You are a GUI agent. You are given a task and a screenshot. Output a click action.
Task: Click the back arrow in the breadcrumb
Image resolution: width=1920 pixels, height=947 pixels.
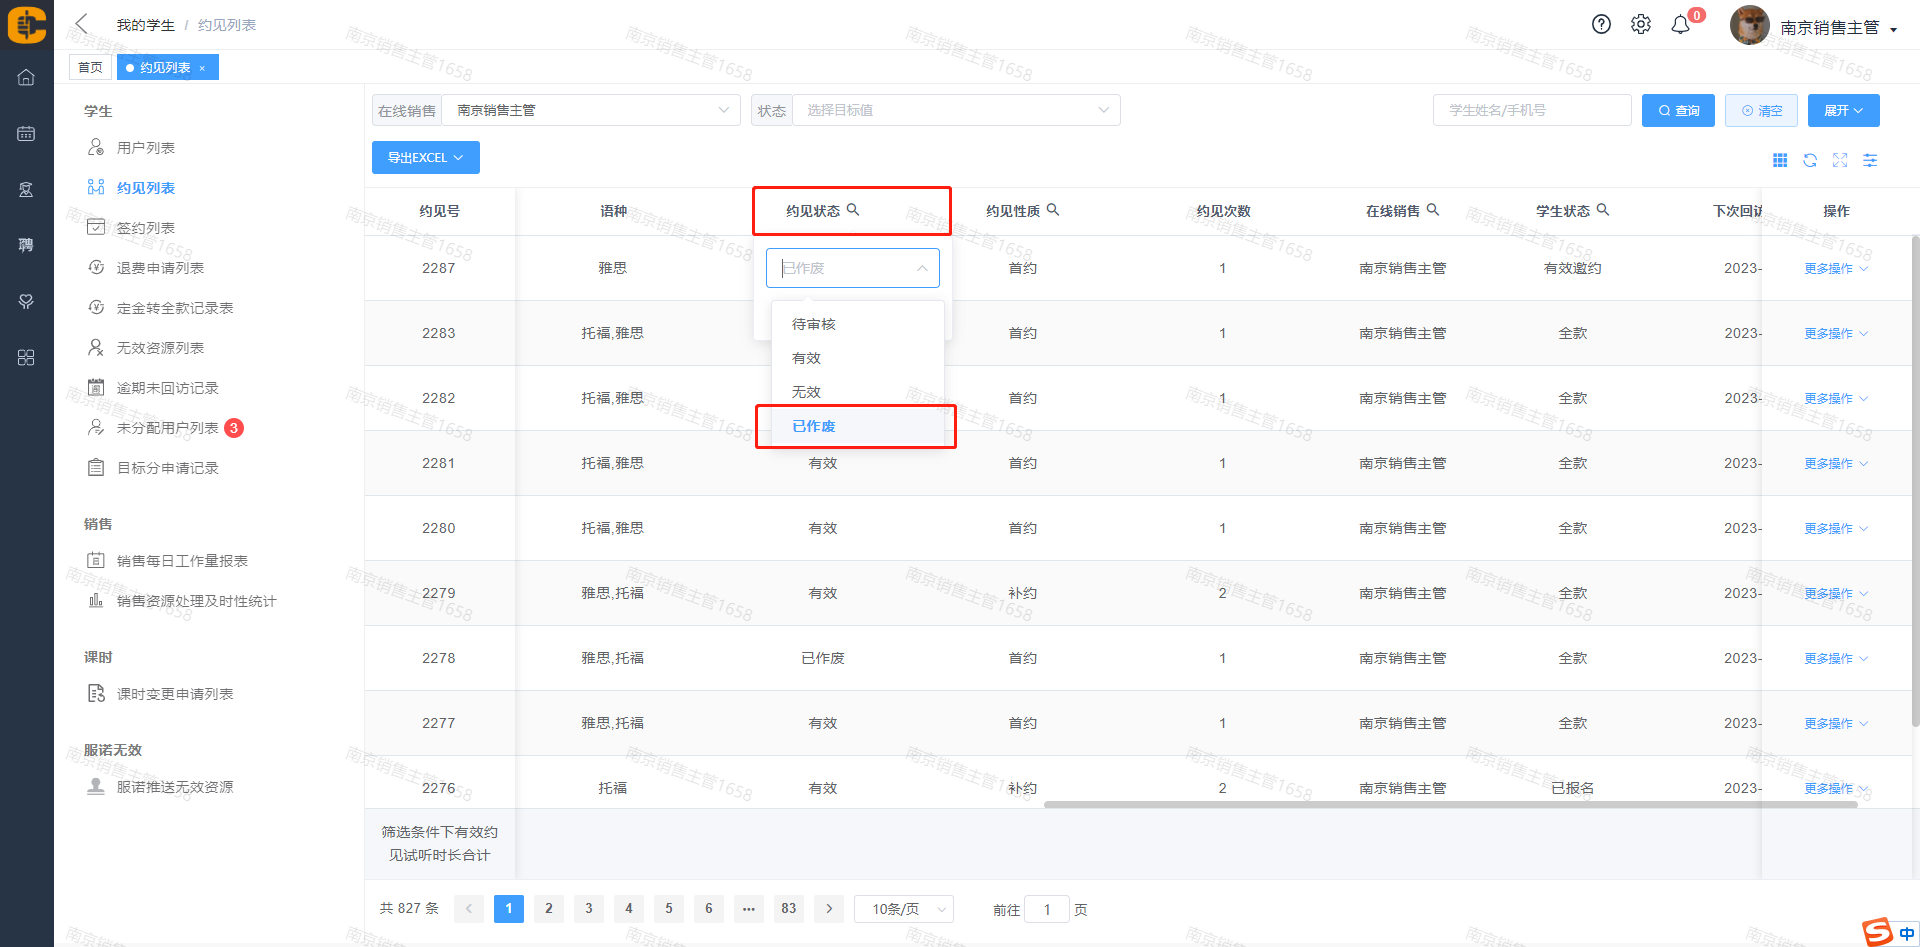82,24
